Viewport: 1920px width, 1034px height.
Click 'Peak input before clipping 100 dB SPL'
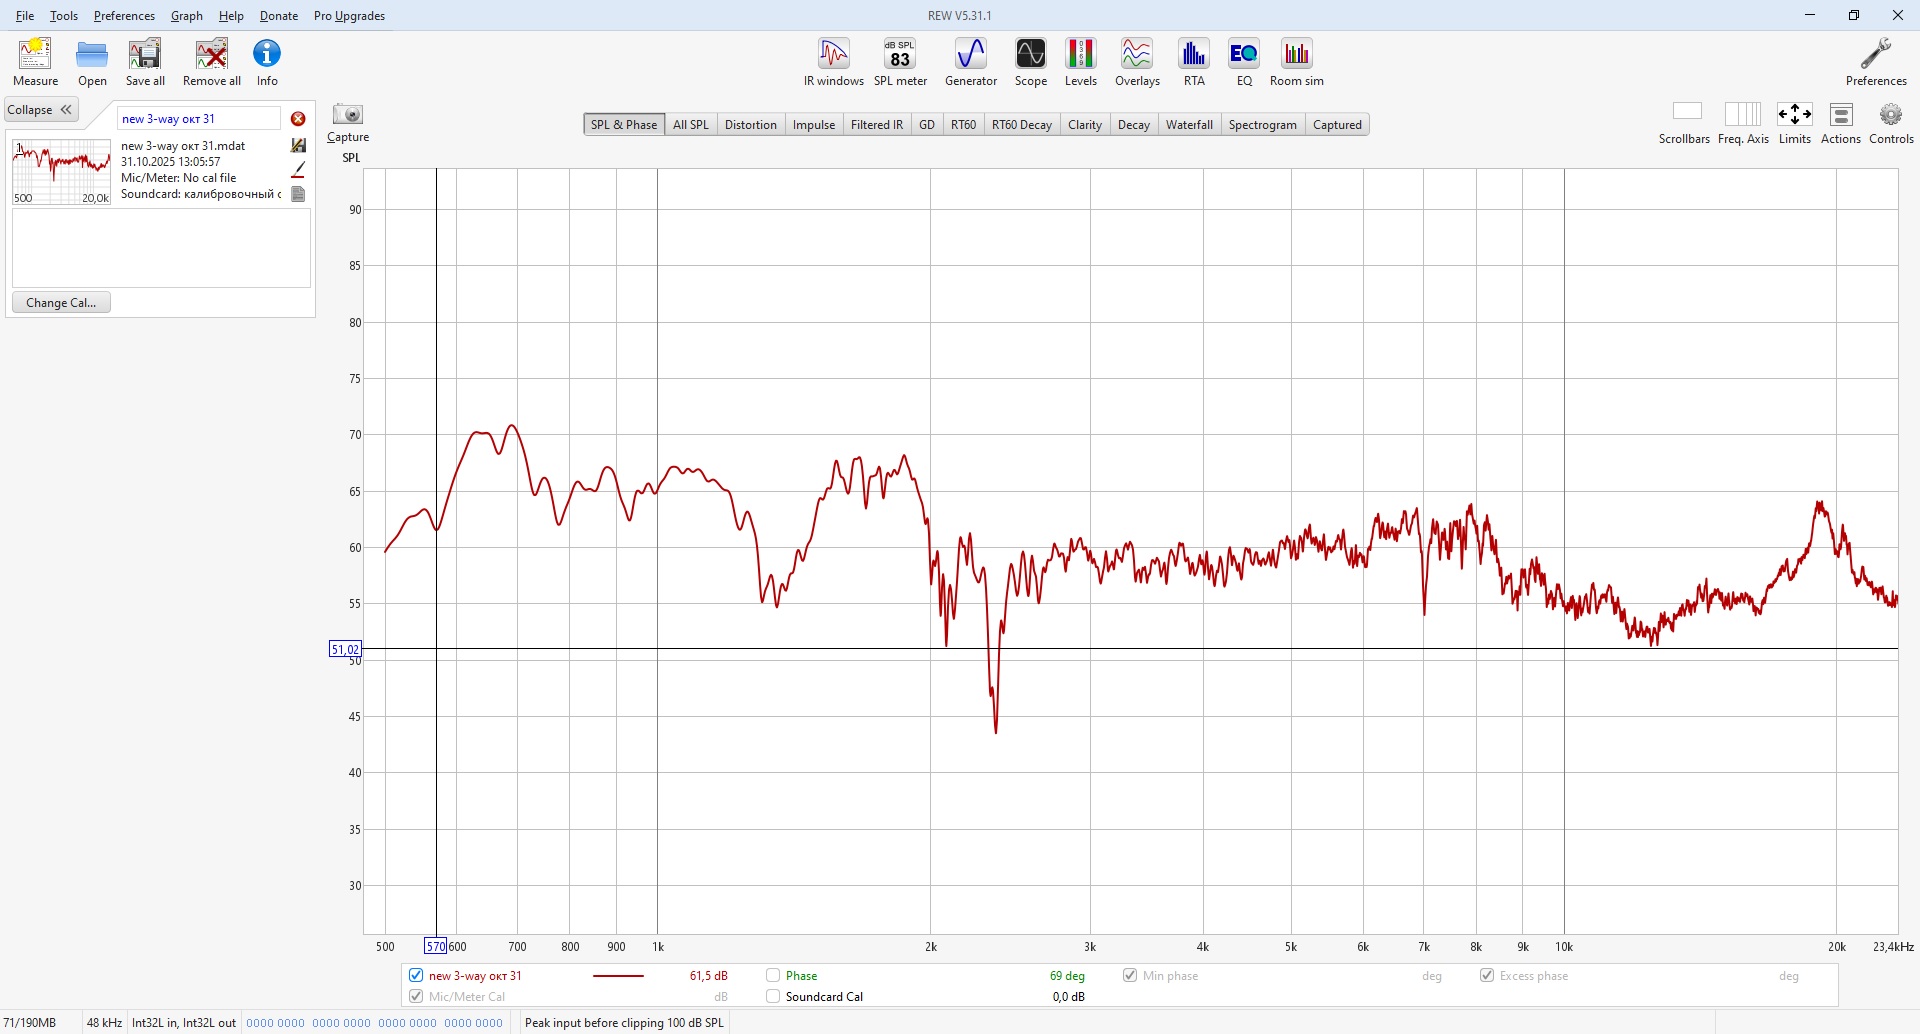coord(624,1023)
